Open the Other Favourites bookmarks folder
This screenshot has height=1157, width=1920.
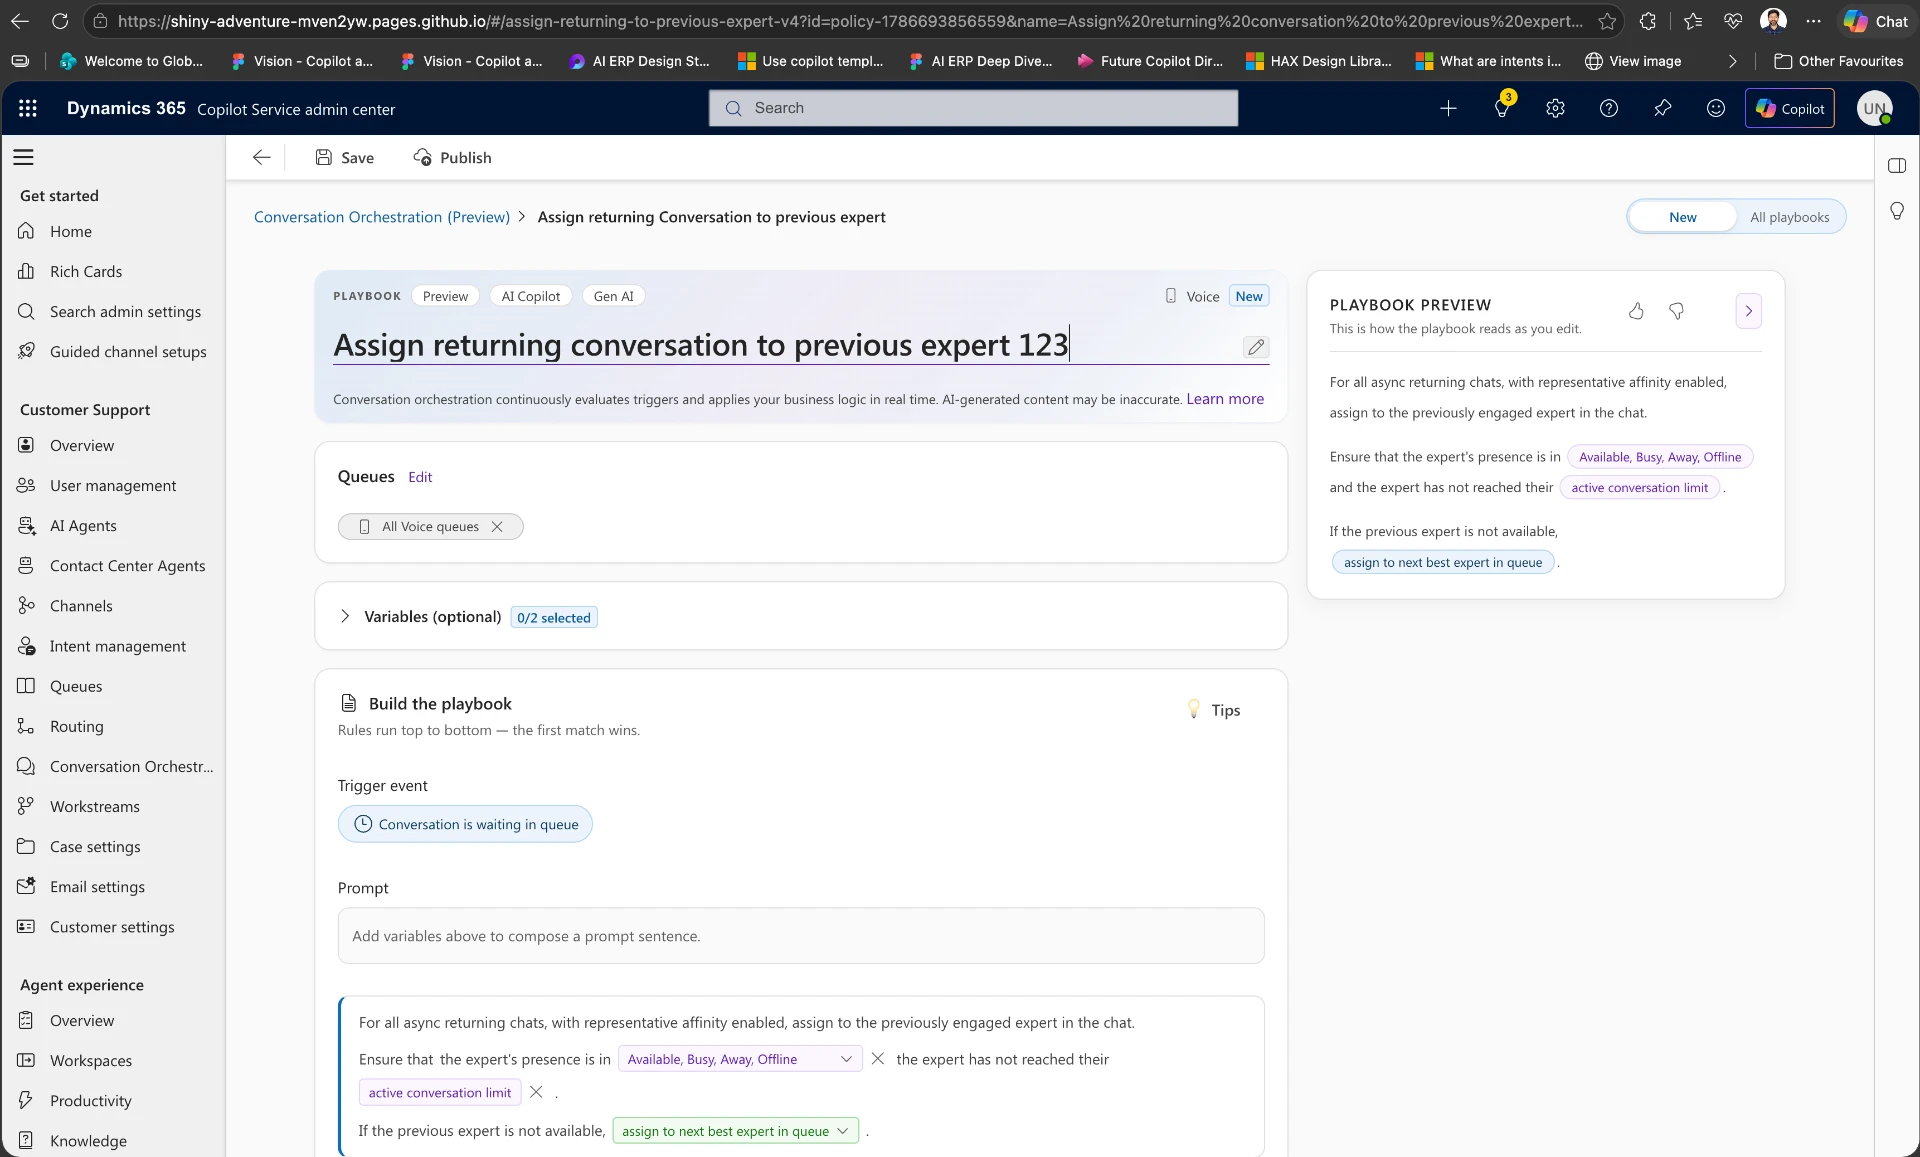1839,61
